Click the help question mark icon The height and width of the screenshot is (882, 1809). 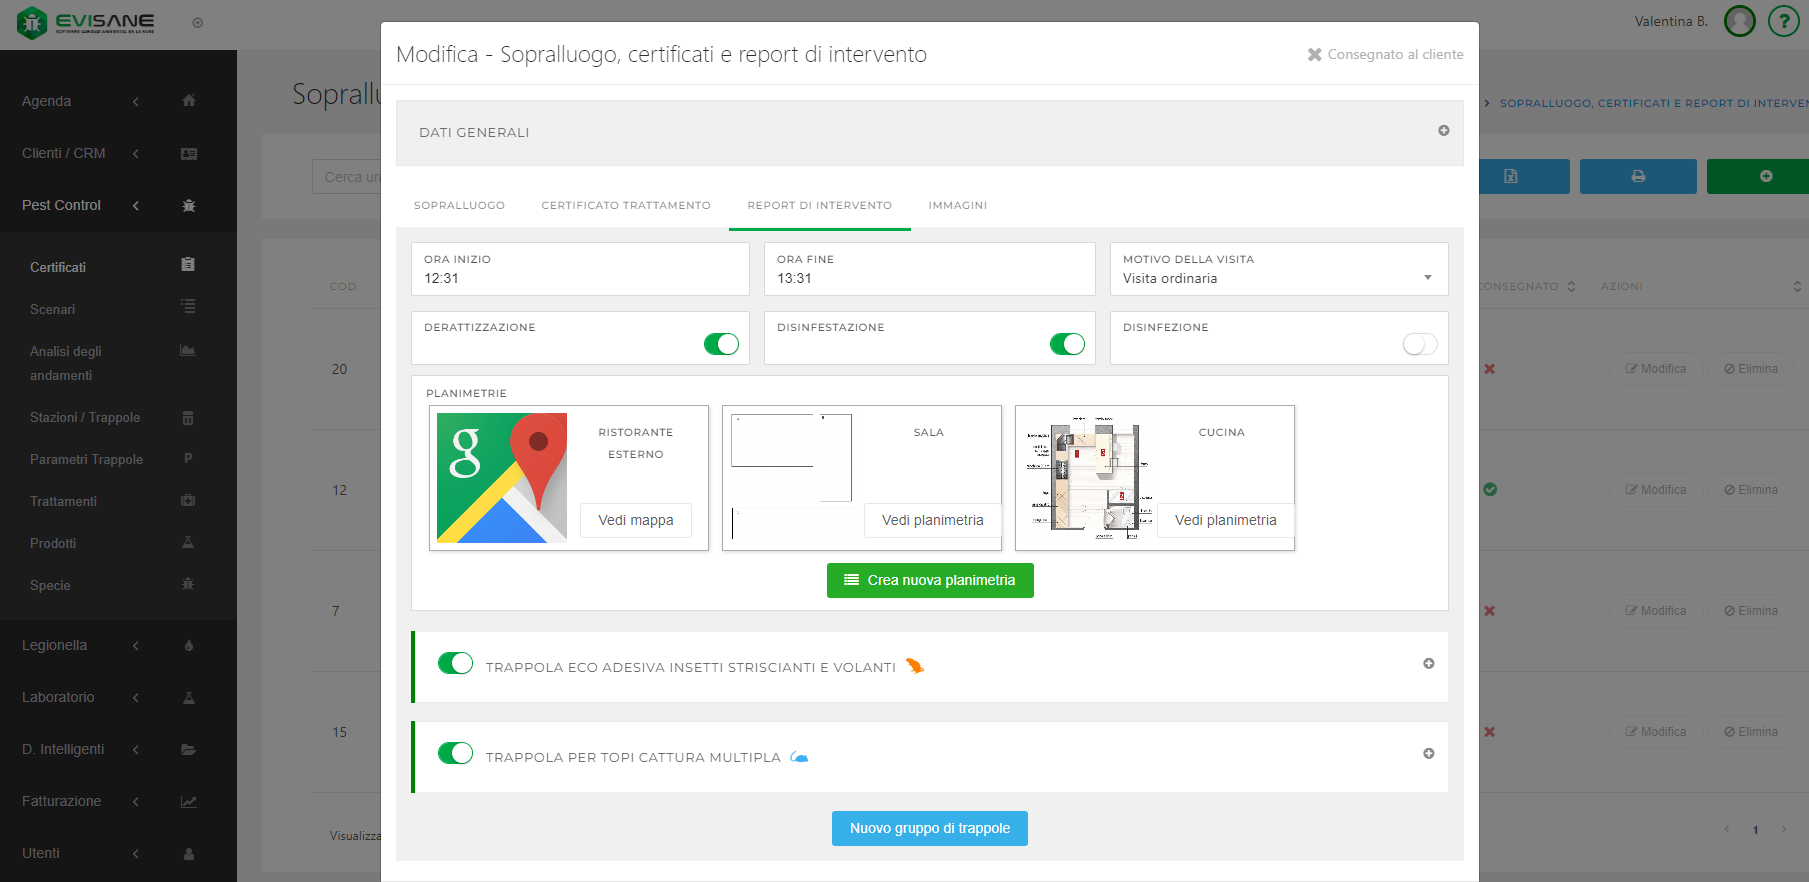(x=1783, y=21)
